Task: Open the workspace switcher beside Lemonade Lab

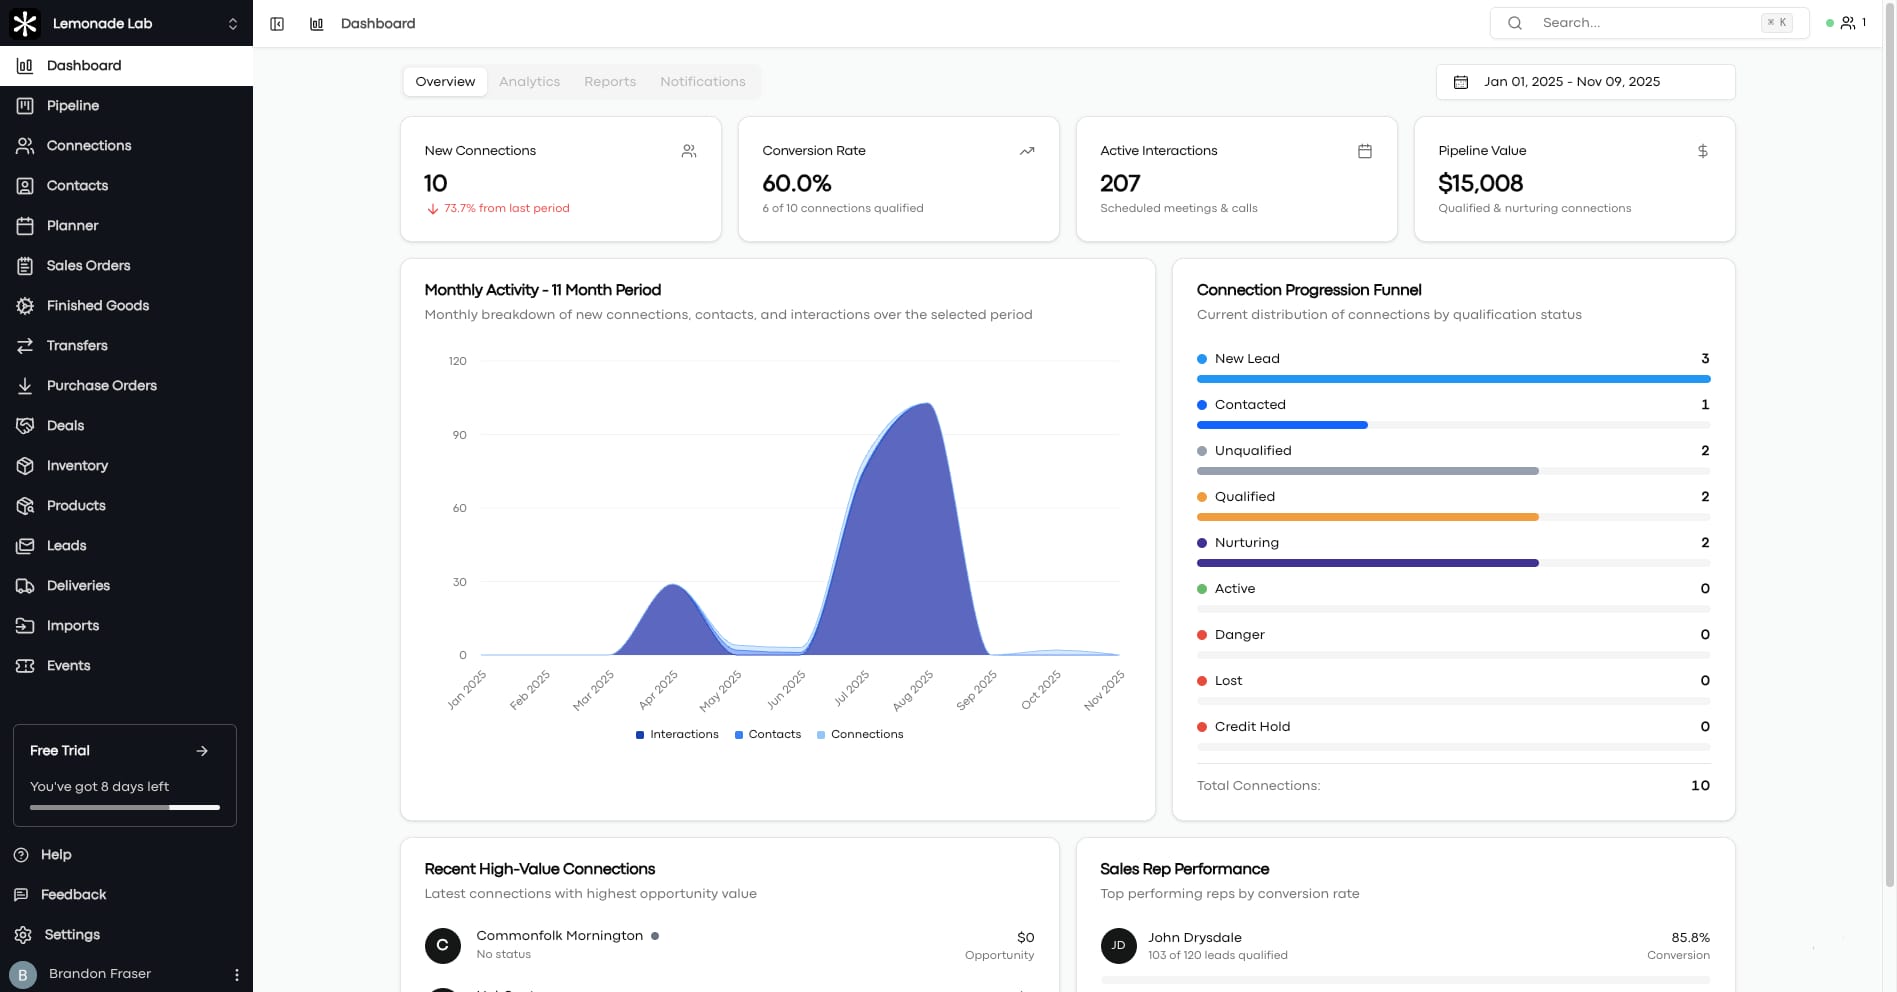Action: (232, 23)
